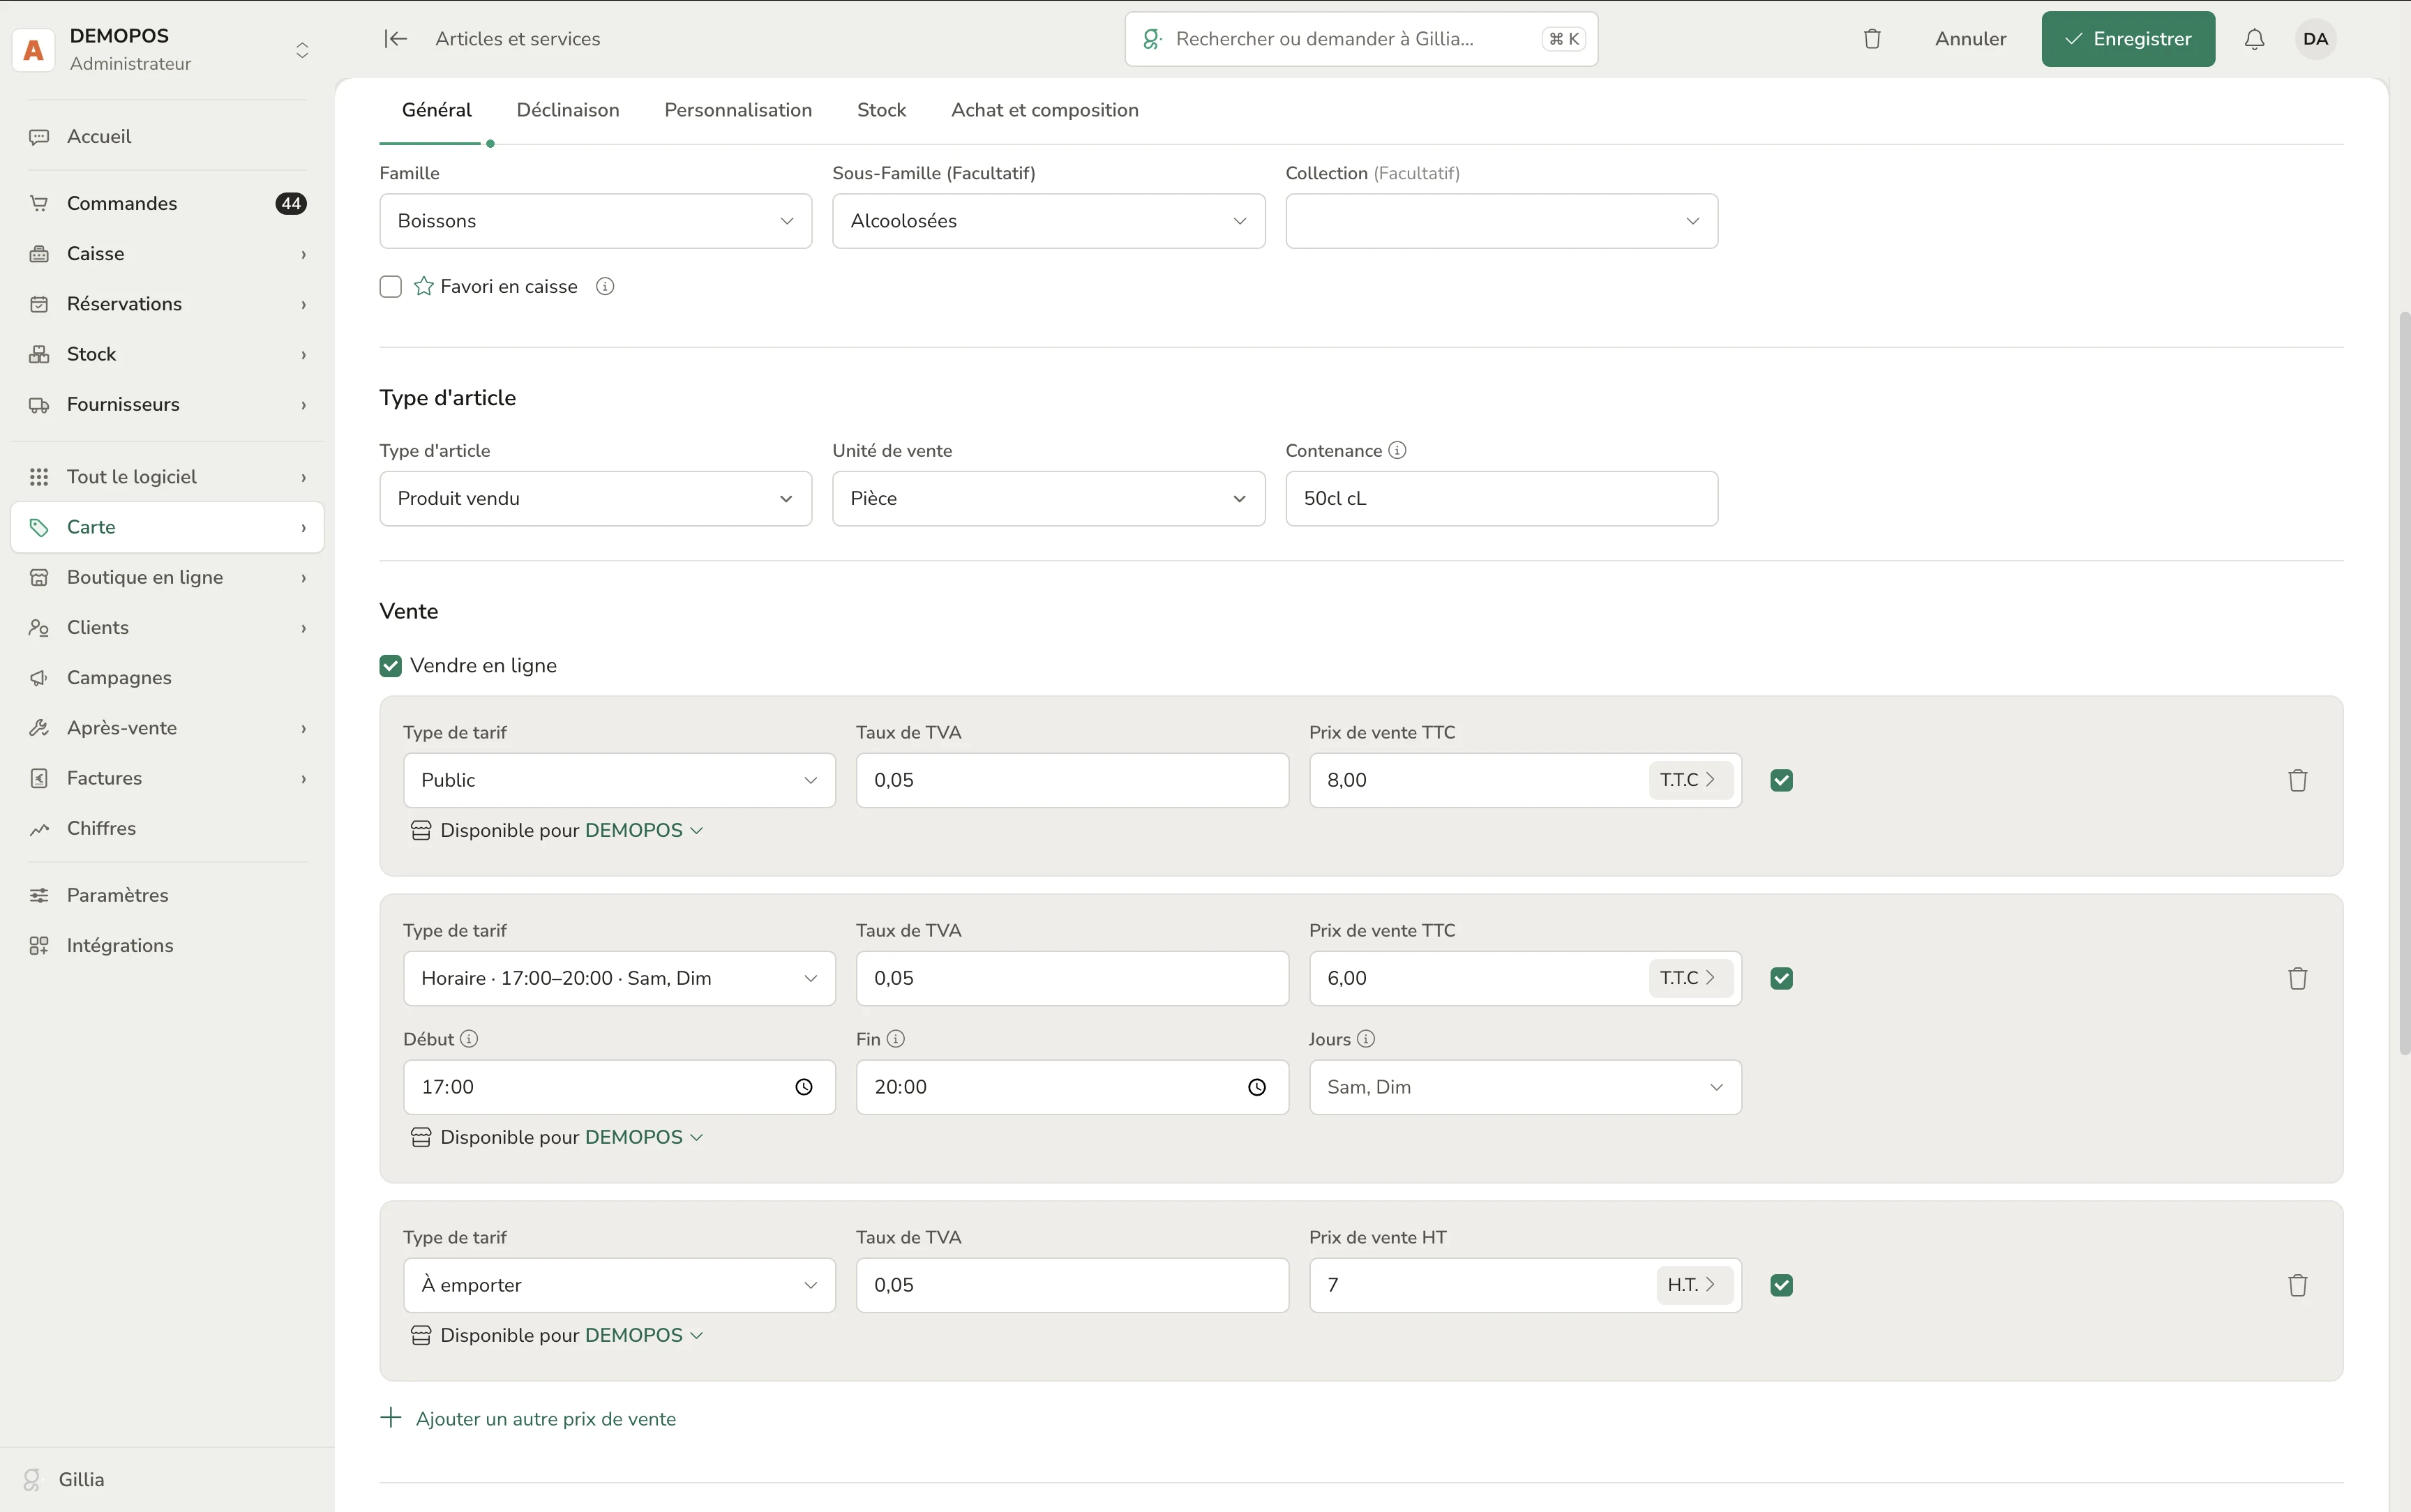This screenshot has width=2411, height=1512.
Task: Open the DA user avatar menu
Action: tap(2315, 39)
